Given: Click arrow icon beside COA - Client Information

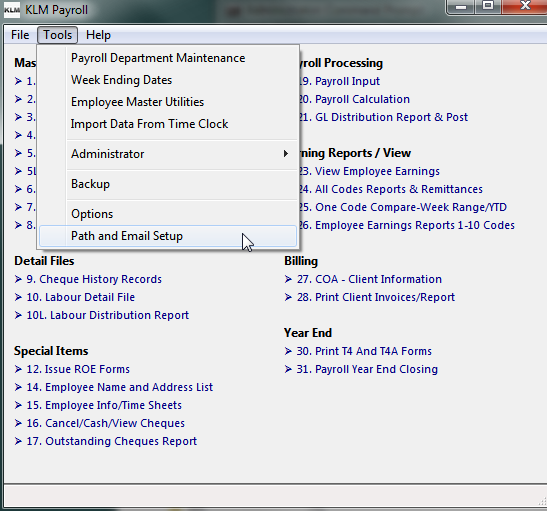Looking at the screenshot, I should [x=288, y=279].
